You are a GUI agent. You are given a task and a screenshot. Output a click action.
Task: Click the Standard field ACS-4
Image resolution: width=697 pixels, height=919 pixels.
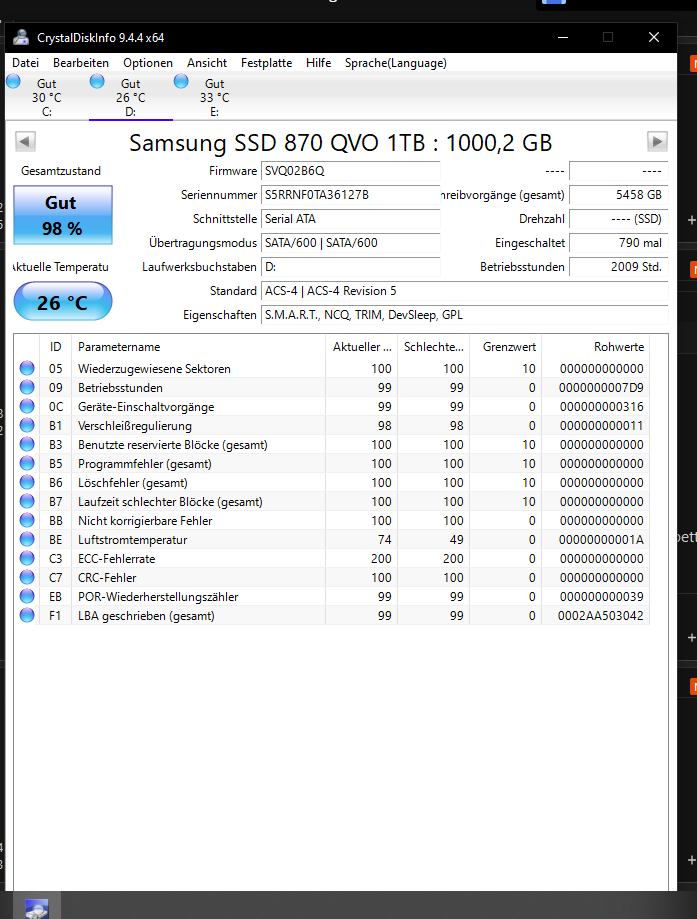(465, 291)
